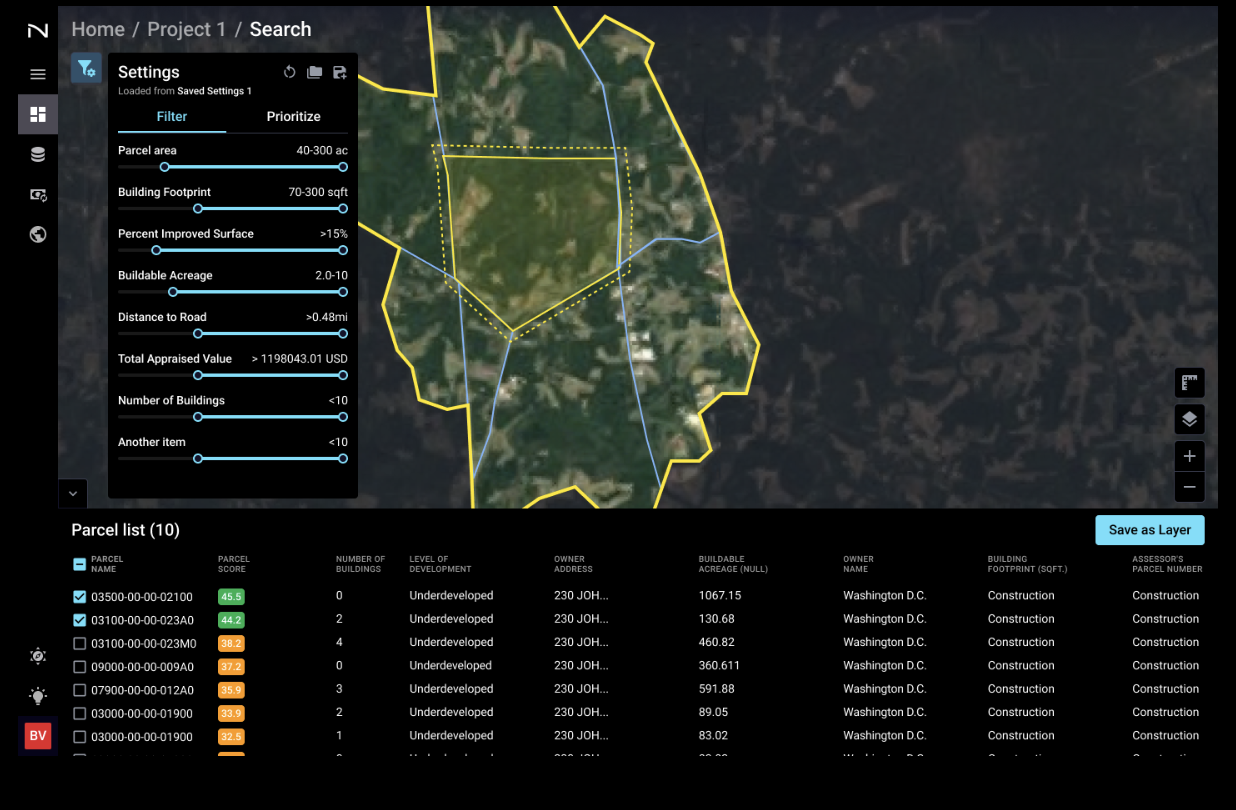Click the lightbulb icon in lower sidebar

[37, 696]
